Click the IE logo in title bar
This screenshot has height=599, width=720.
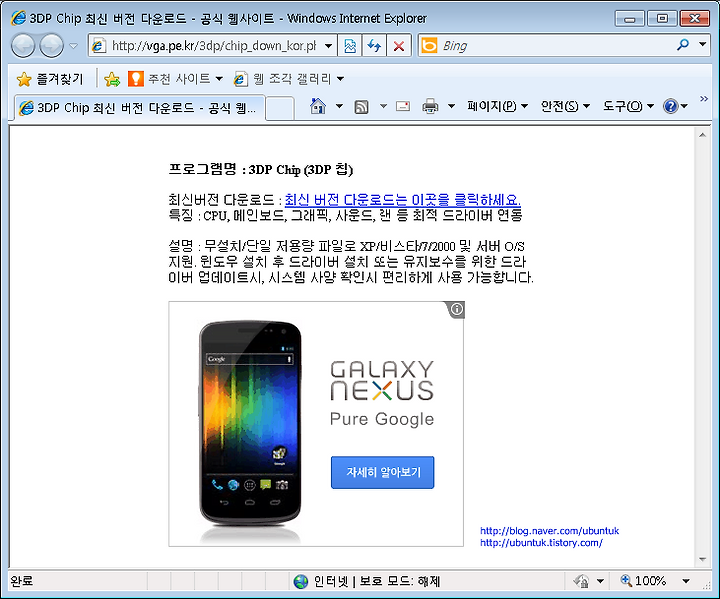pyautogui.click(x=19, y=18)
